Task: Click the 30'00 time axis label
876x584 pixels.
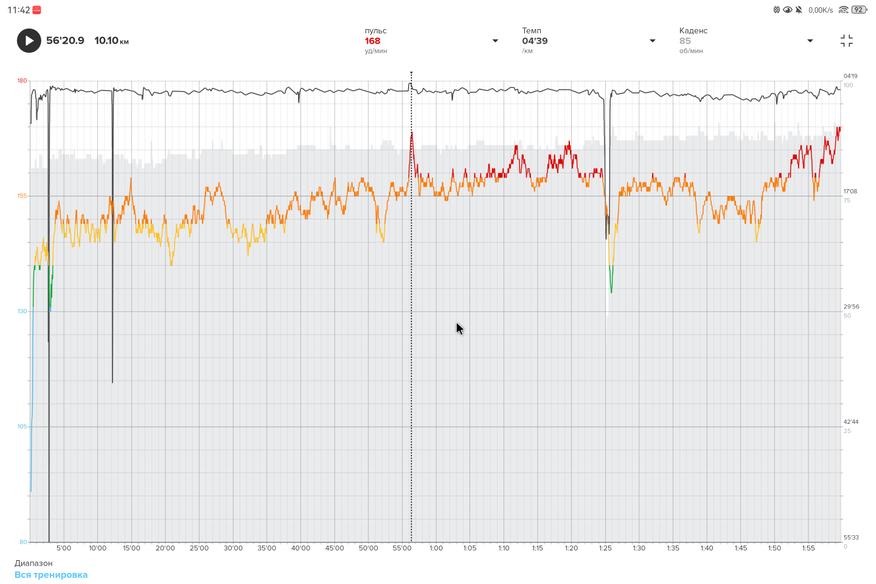Action: point(233,548)
